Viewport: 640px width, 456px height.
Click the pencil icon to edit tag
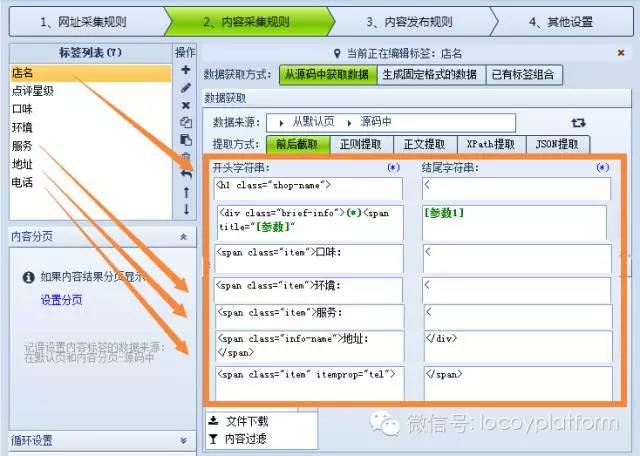tap(186, 87)
